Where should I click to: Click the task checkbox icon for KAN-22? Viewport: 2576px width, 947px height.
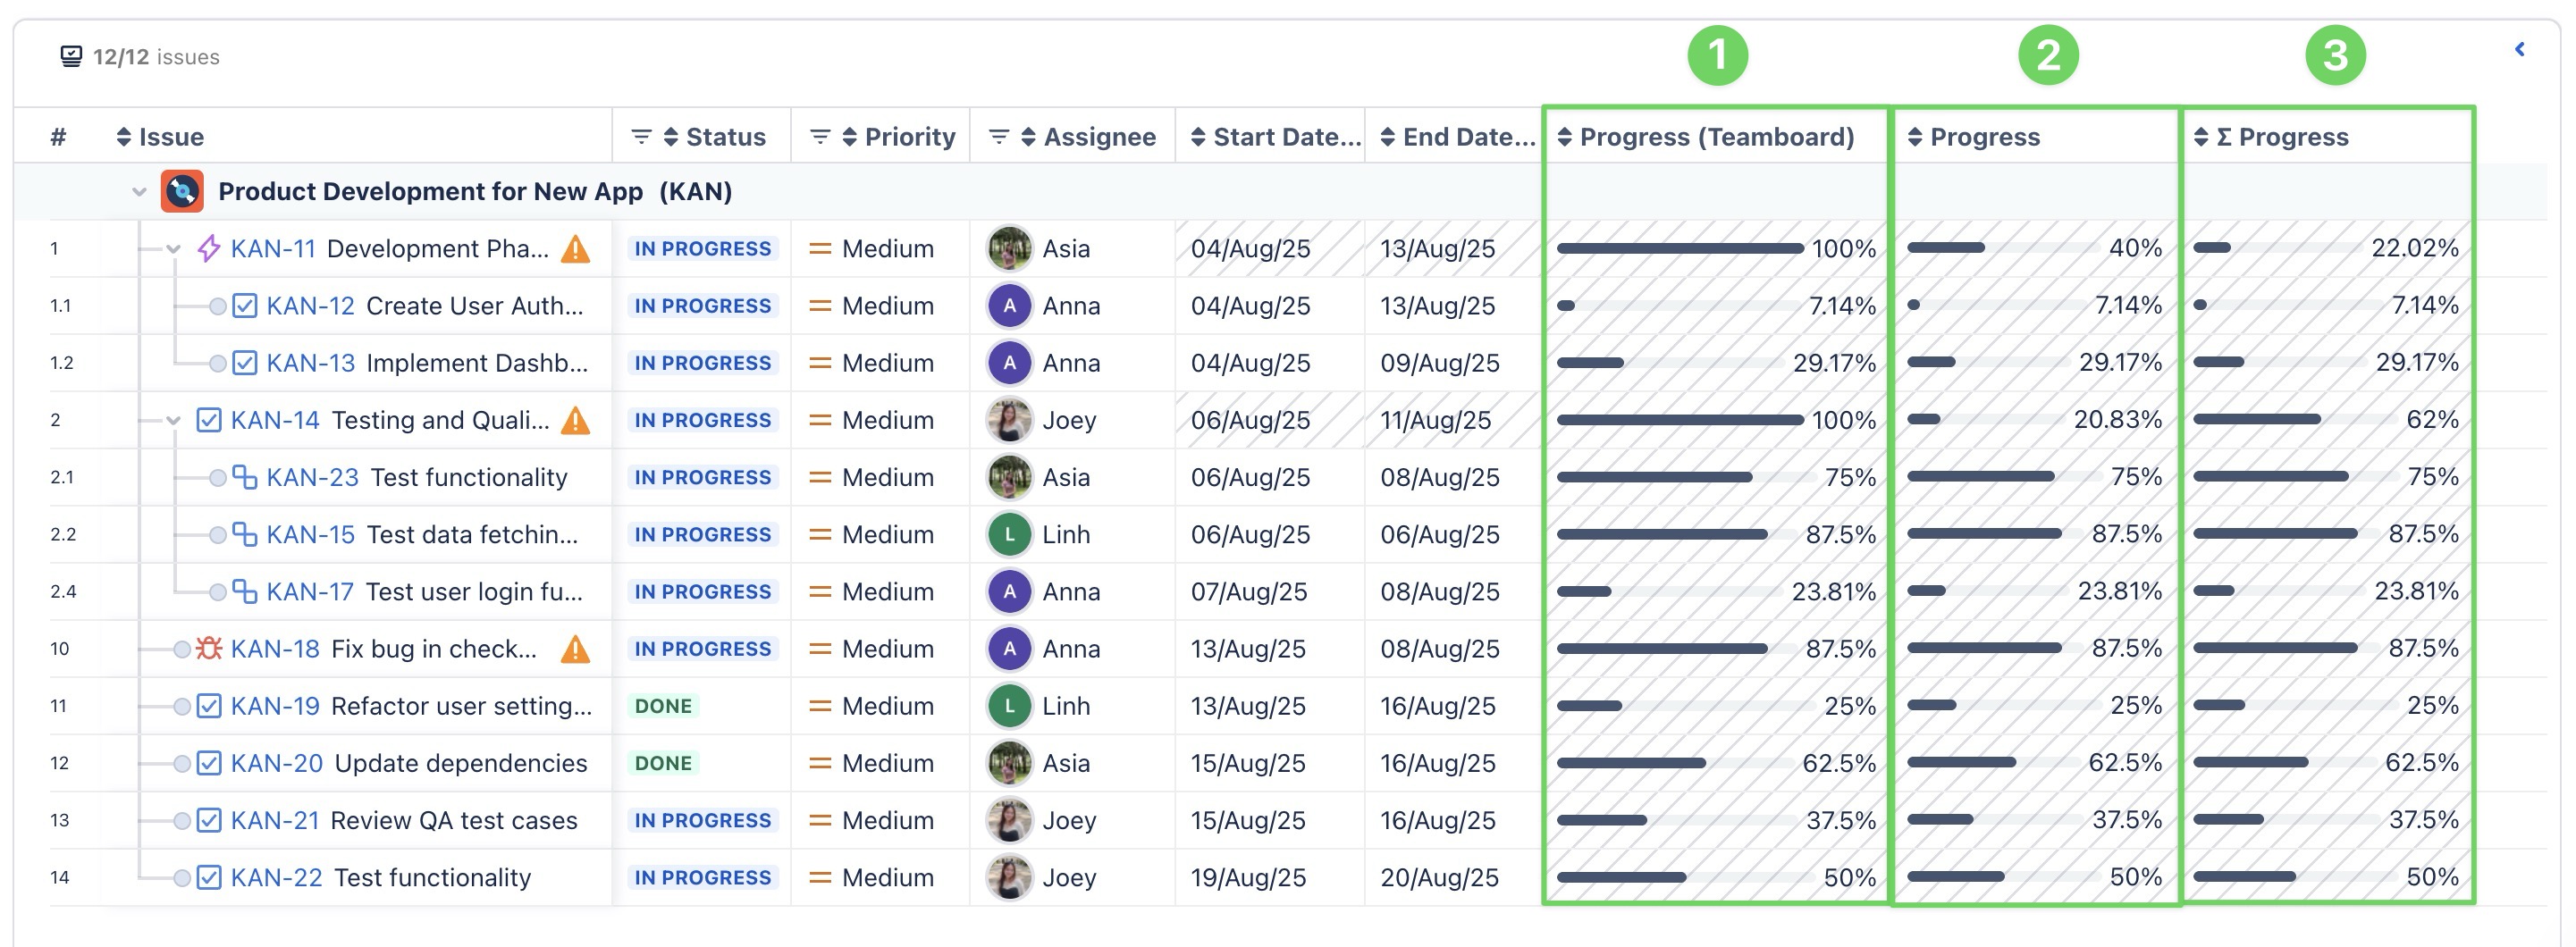(208, 878)
